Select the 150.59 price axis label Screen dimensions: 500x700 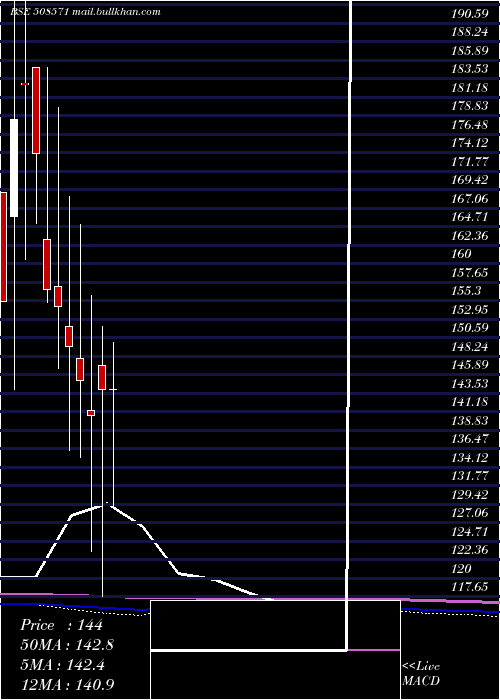(470, 328)
